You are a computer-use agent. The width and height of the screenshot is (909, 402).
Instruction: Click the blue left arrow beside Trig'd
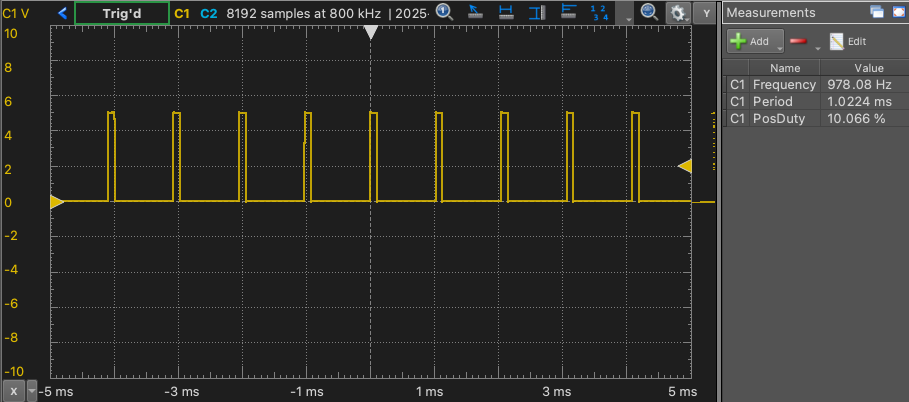pyautogui.click(x=63, y=13)
